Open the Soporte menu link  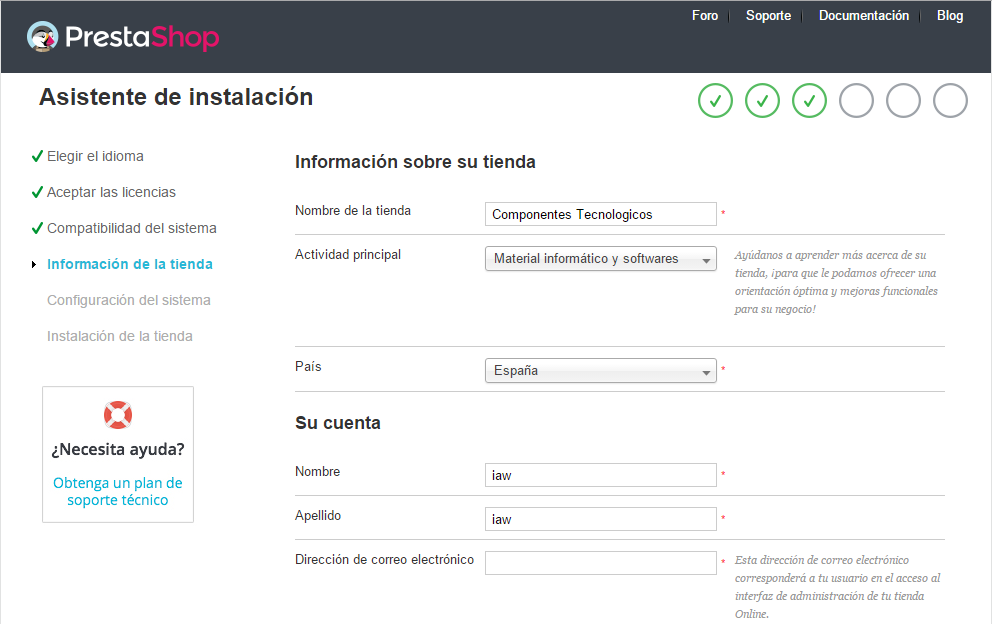click(x=768, y=16)
